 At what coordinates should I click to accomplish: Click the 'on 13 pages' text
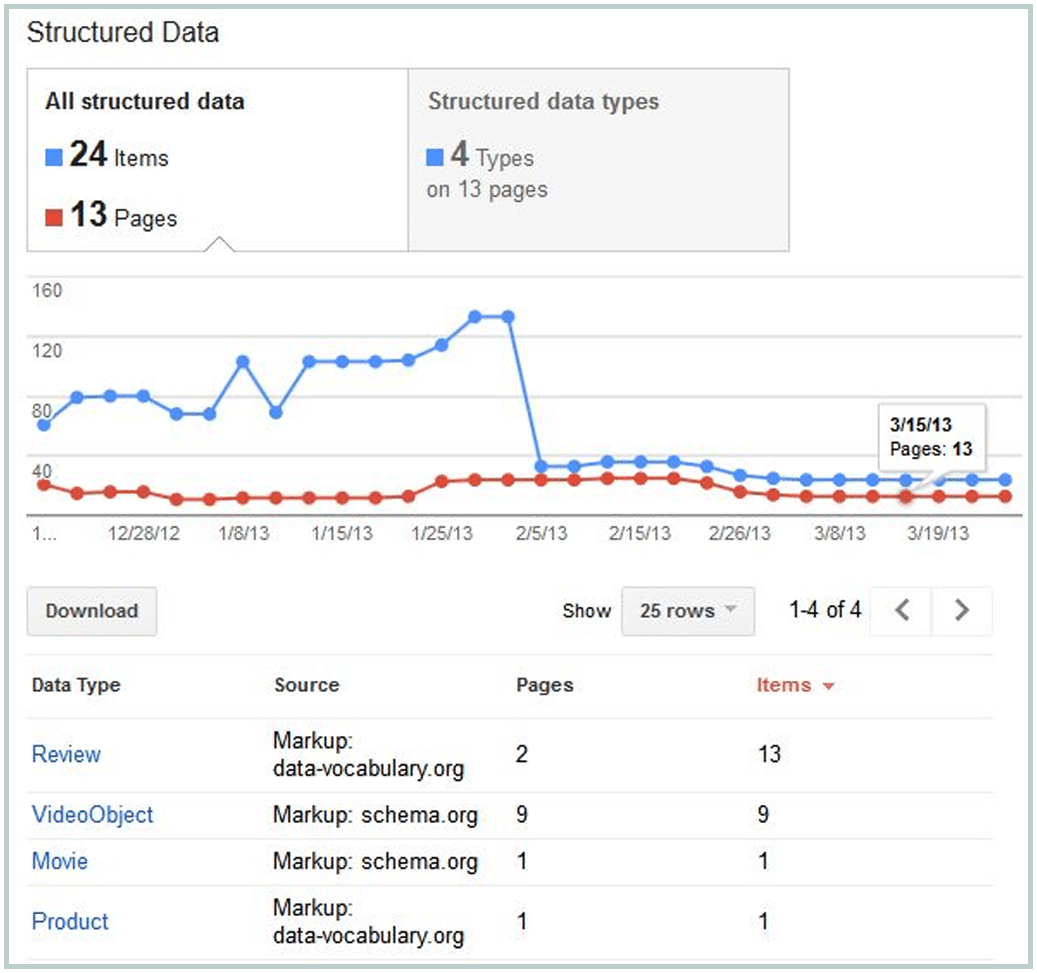coord(487,190)
